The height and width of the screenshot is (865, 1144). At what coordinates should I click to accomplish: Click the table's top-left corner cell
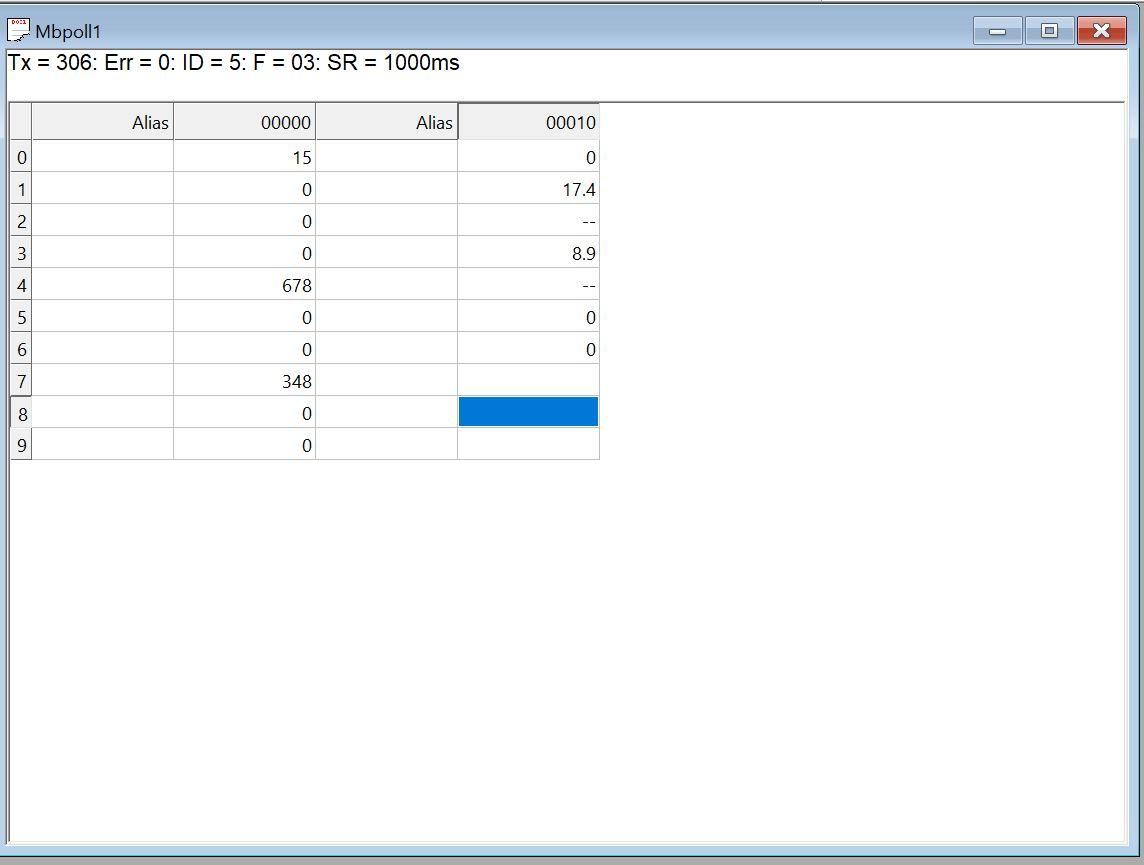[21, 122]
